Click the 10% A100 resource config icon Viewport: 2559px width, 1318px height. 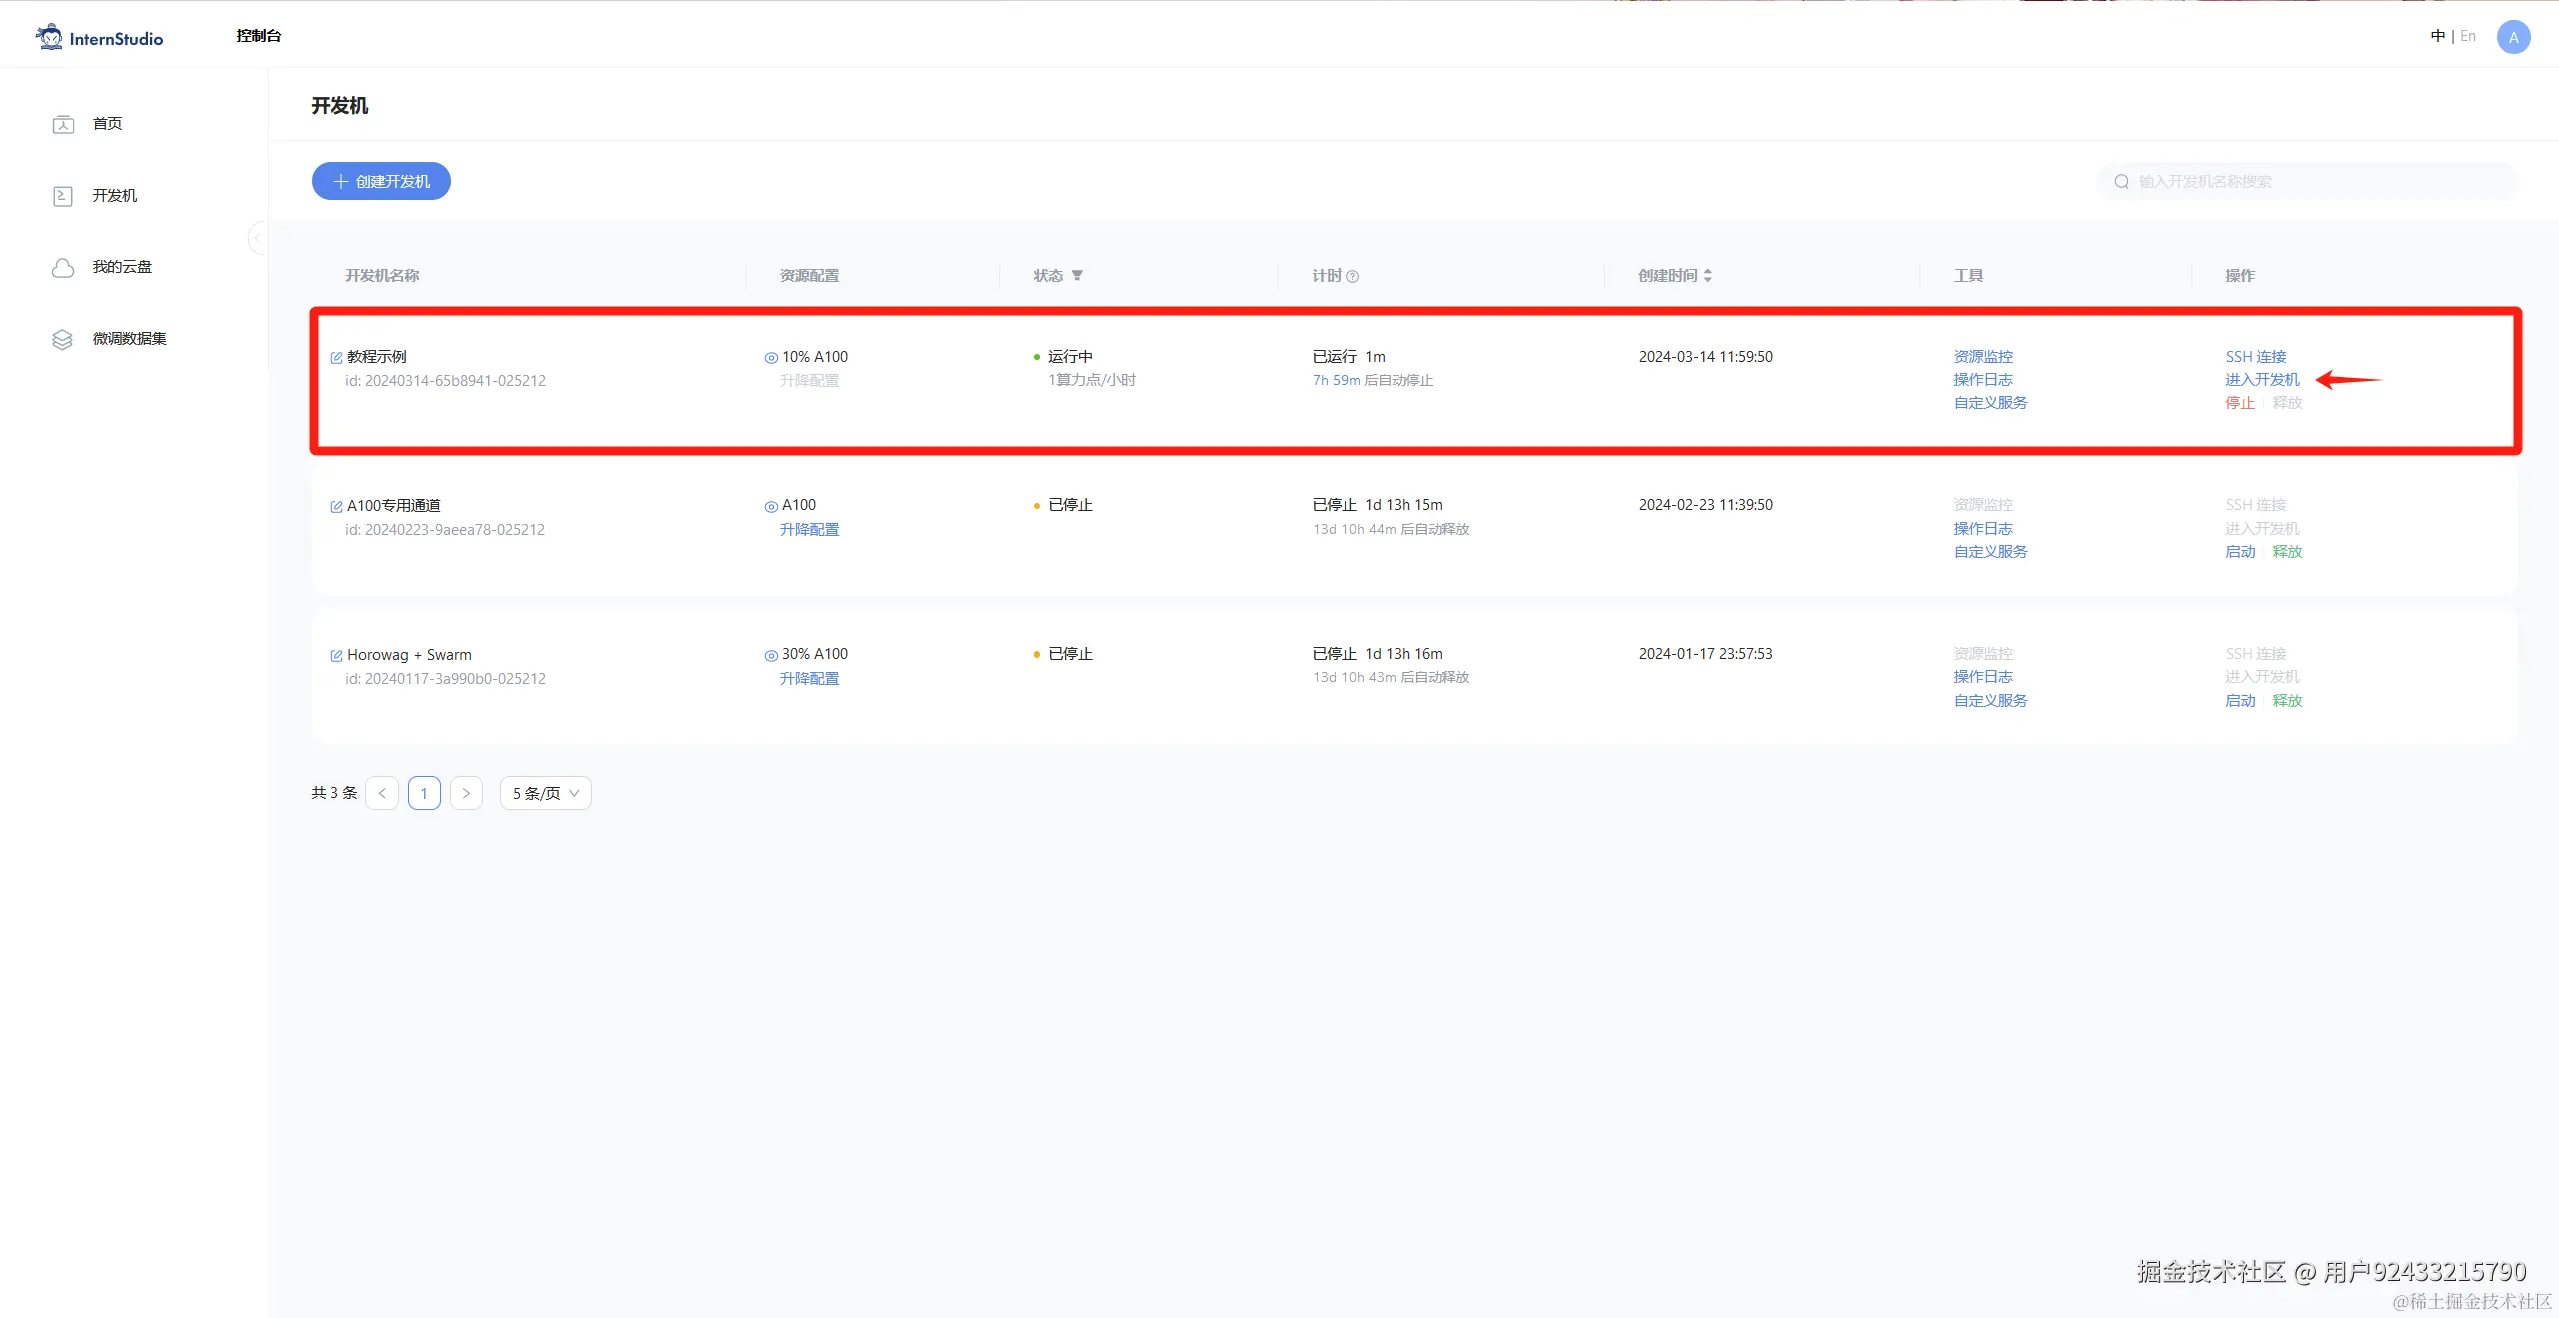click(770, 358)
